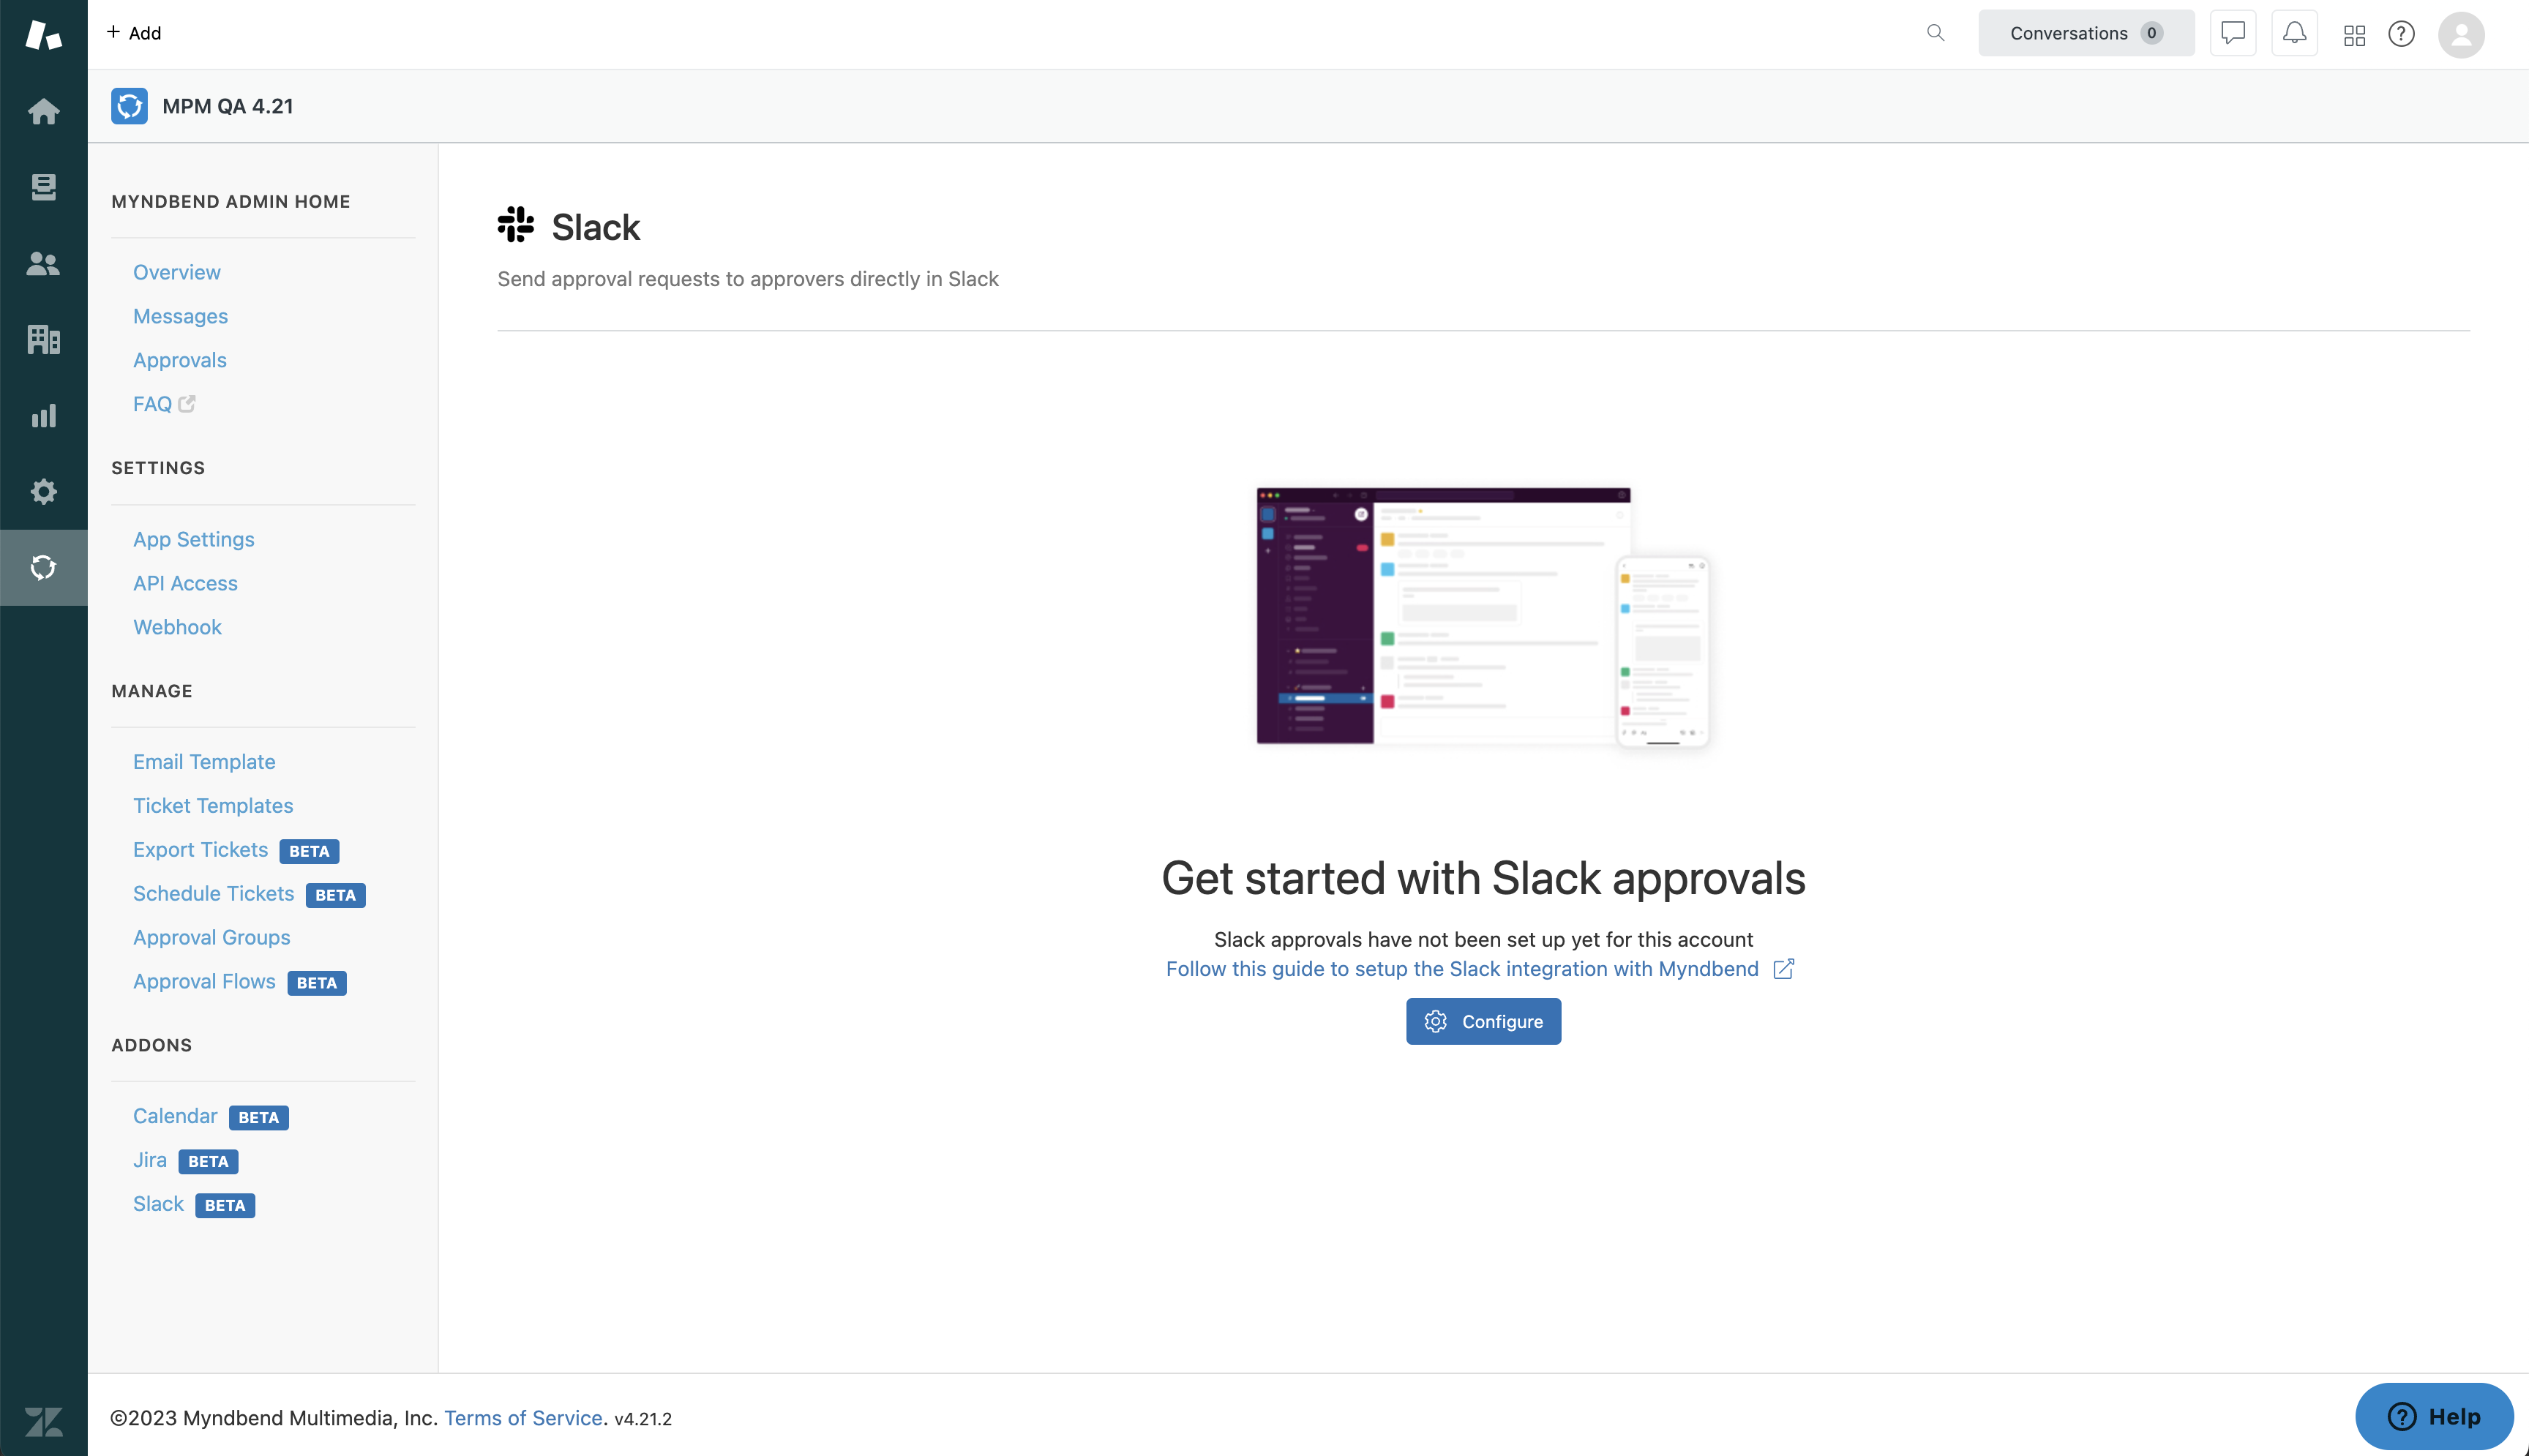Open the Calendar addon
Image resolution: width=2529 pixels, height=1456 pixels.
175,1116
